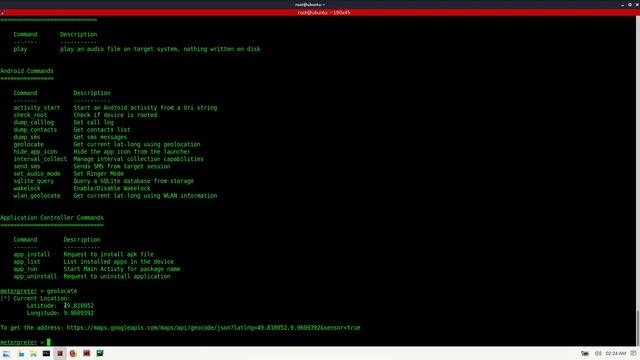Click the 'send_sms' command

tap(27, 167)
